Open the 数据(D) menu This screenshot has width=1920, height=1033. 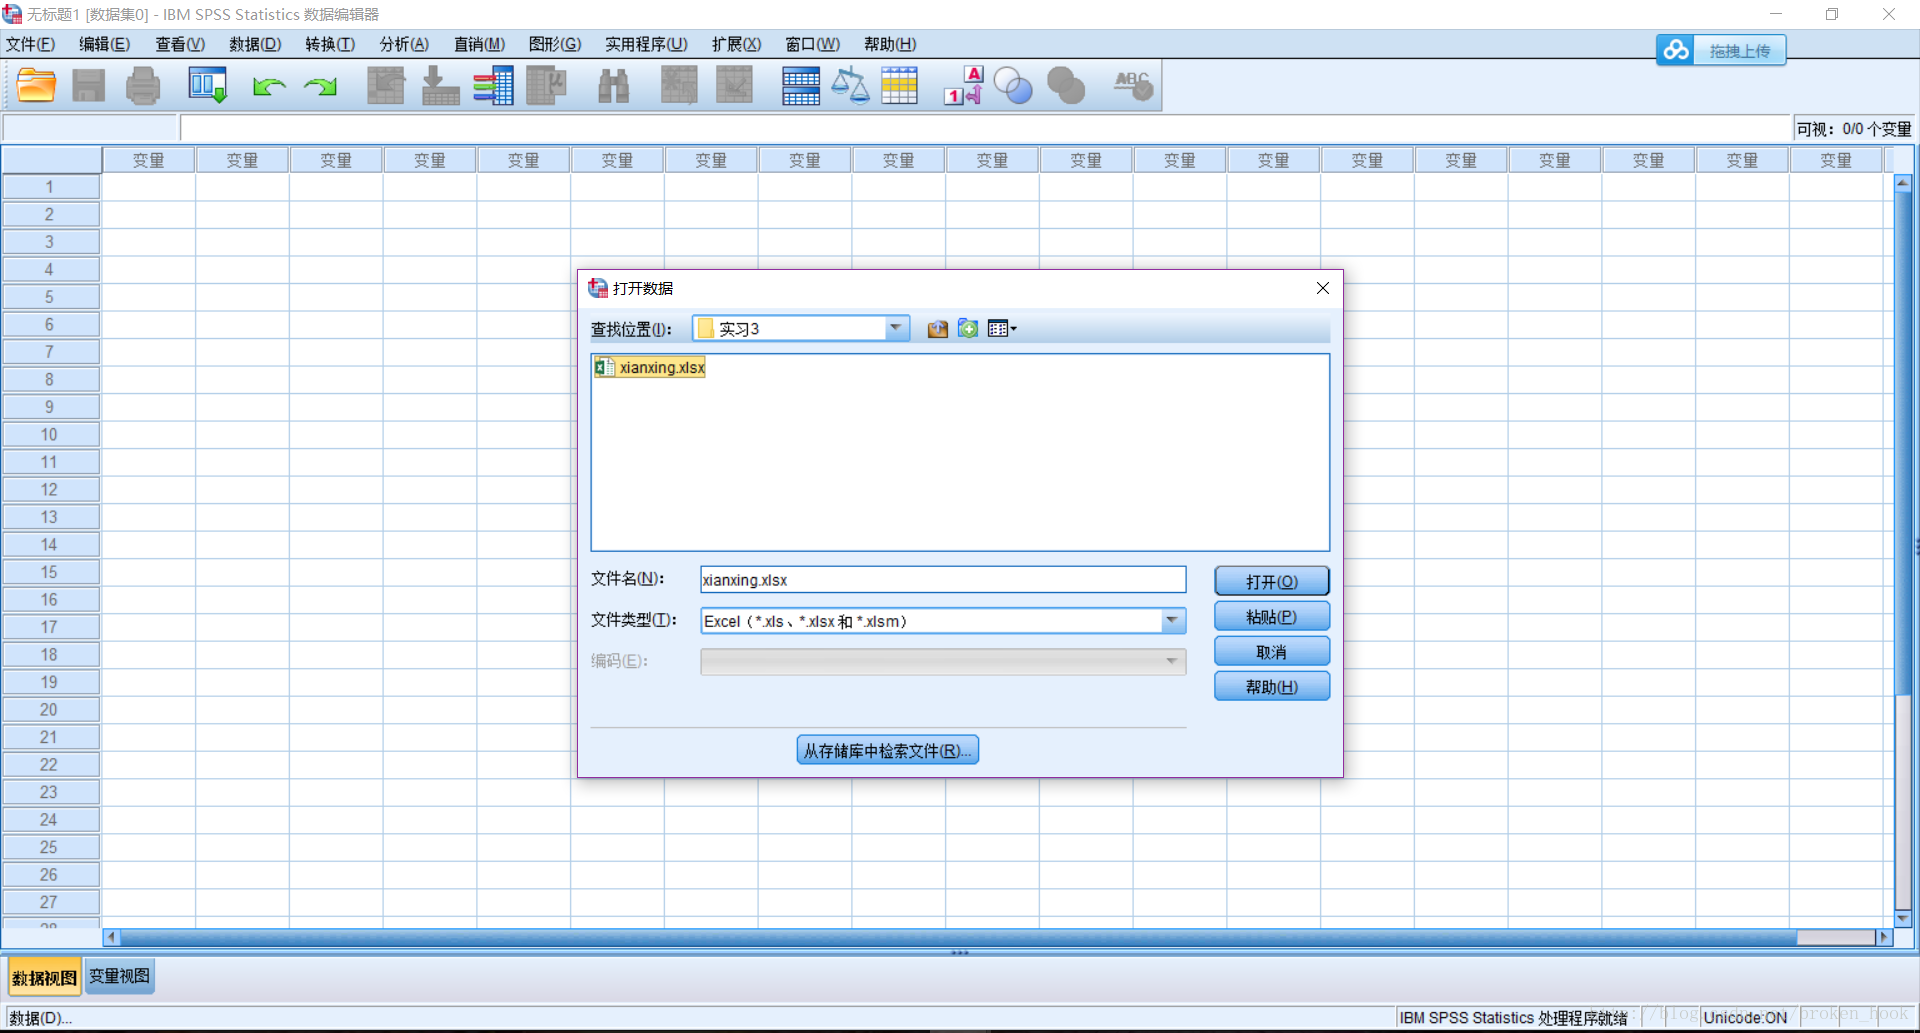255,44
